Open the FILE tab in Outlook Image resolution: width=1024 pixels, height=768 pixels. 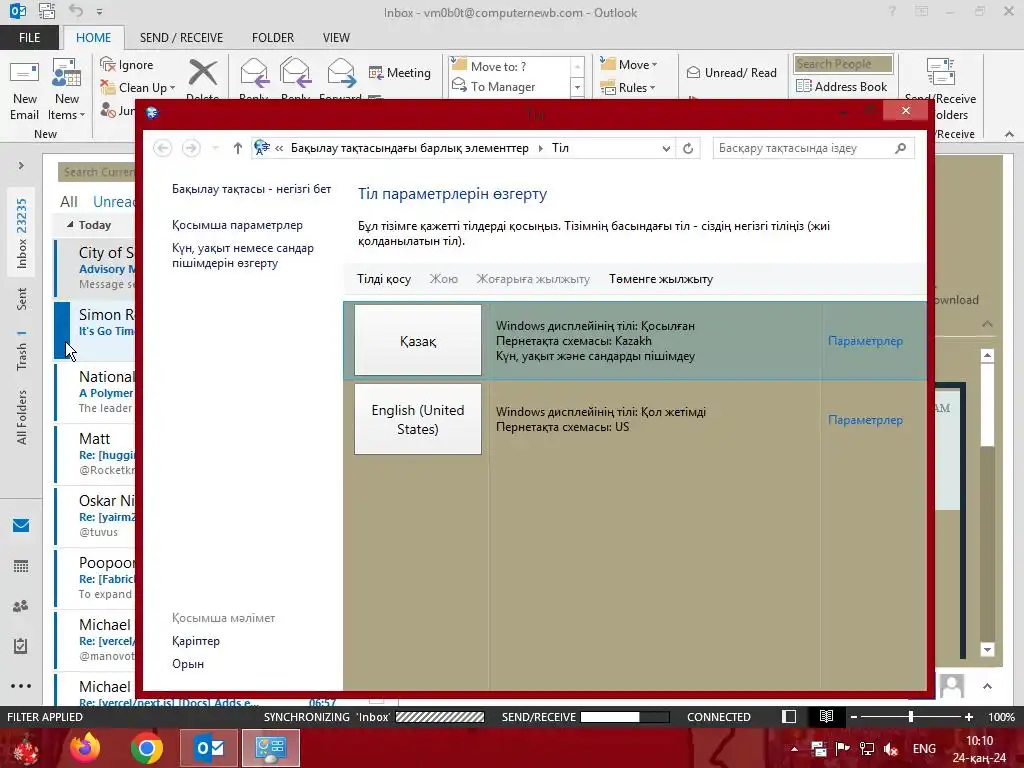29,38
